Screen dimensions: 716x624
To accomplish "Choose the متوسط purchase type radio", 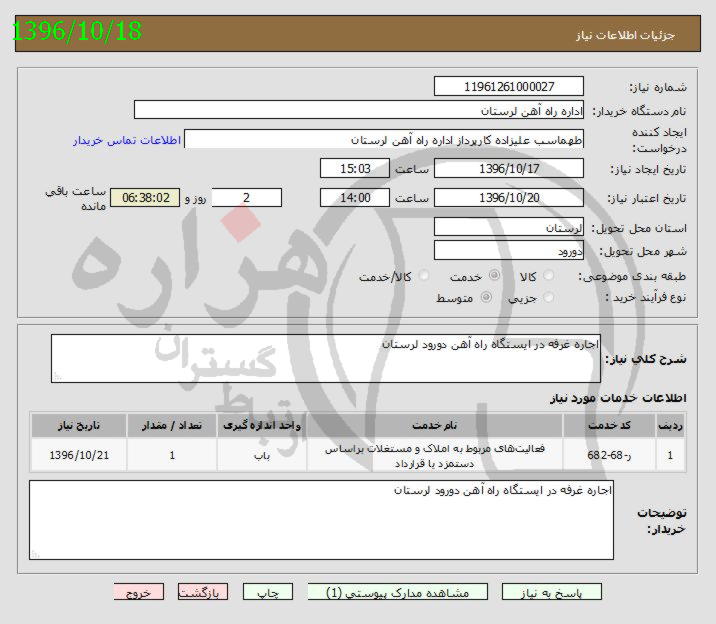I will 486,297.
